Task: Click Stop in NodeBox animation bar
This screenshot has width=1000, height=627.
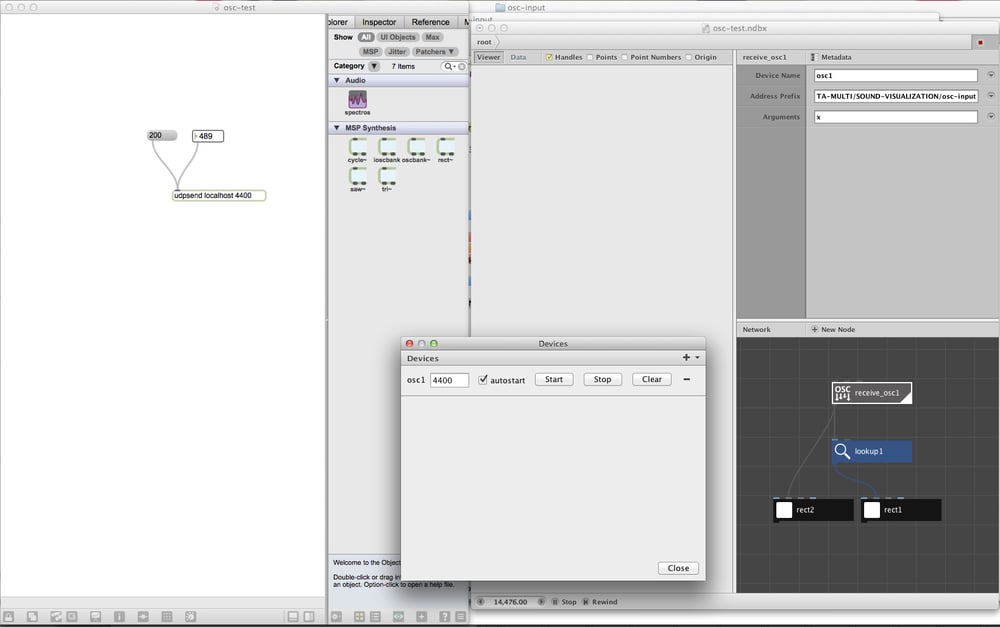Action: 564,602
